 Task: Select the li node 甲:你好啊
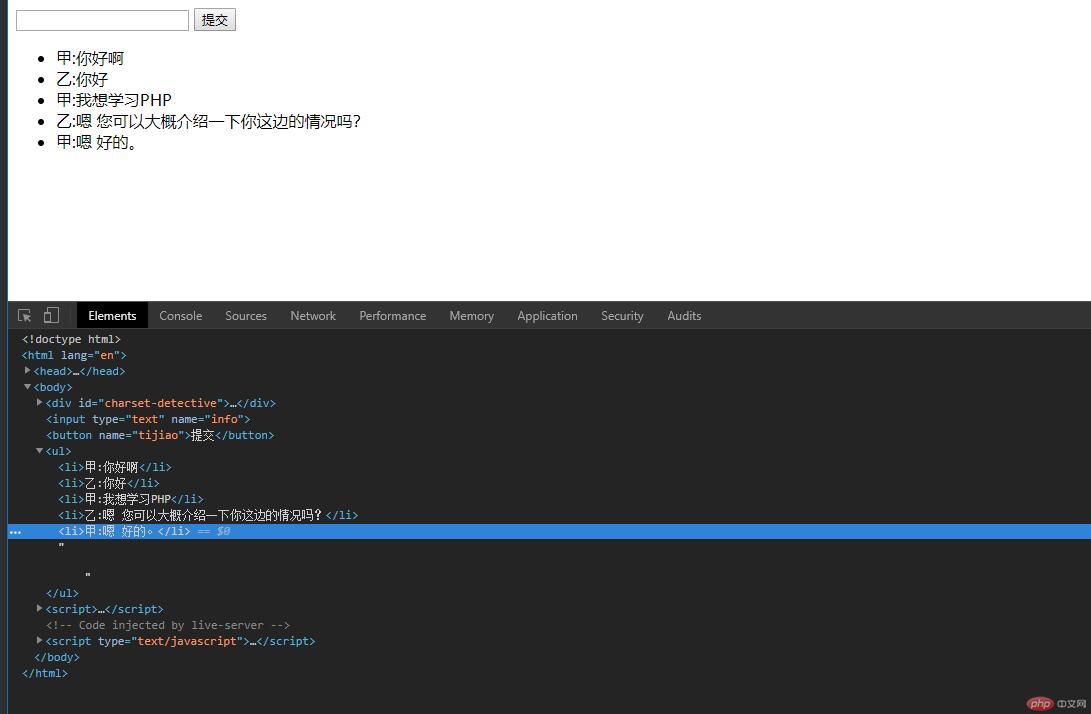pos(115,467)
